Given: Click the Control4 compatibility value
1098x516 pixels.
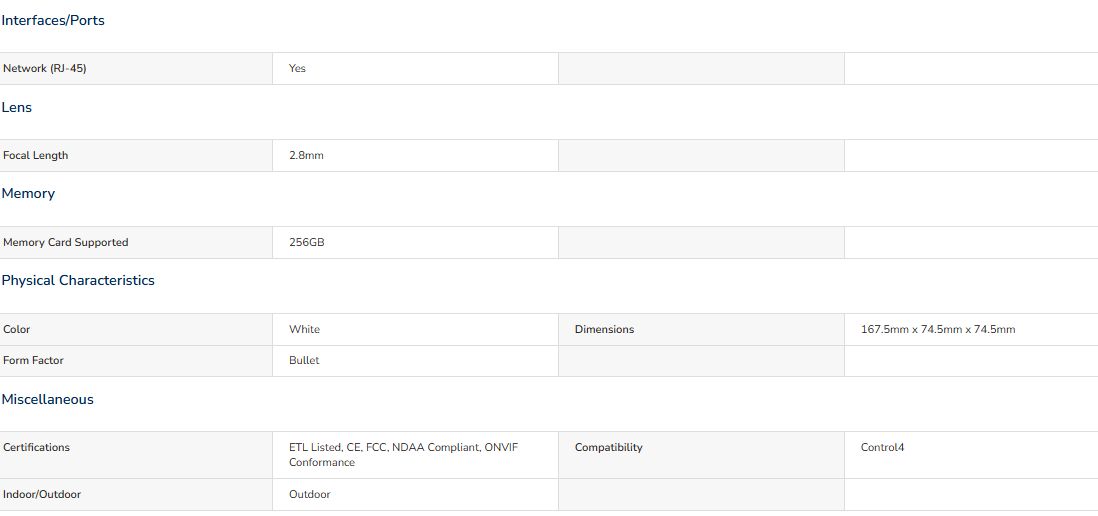Looking at the screenshot, I should pyautogui.click(x=882, y=447).
